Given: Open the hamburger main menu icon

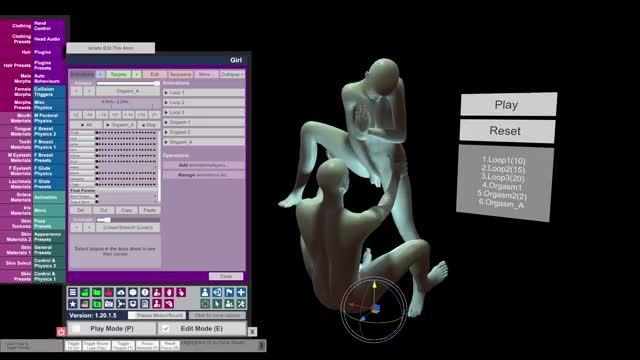Looking at the screenshot, I should pos(73,292).
